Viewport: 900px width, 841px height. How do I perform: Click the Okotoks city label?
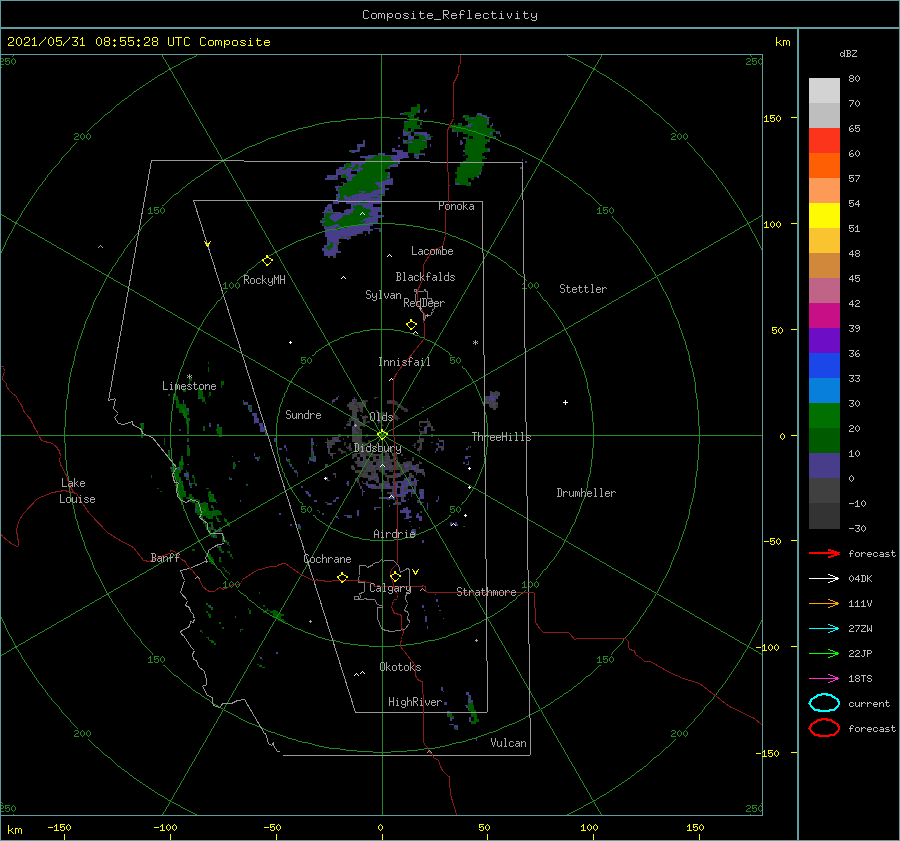tap(400, 667)
